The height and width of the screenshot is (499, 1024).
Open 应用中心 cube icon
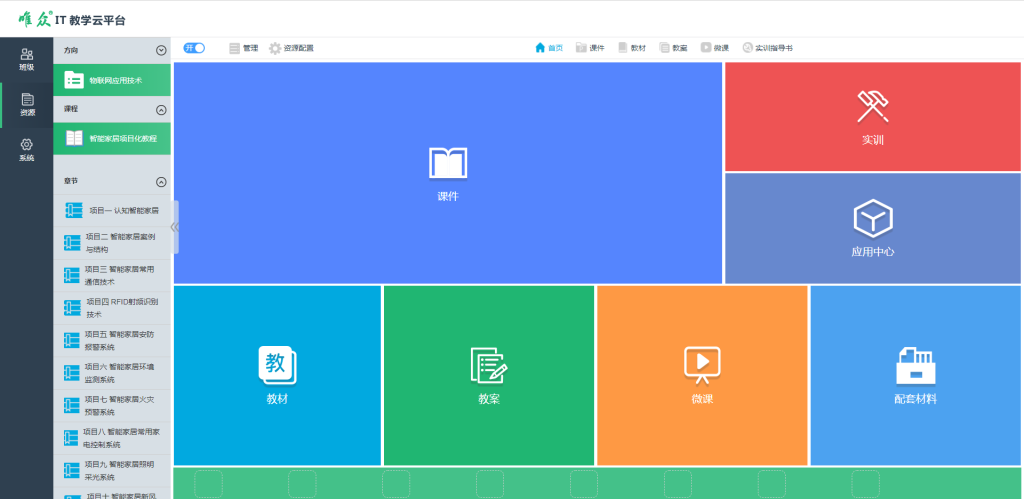872,218
